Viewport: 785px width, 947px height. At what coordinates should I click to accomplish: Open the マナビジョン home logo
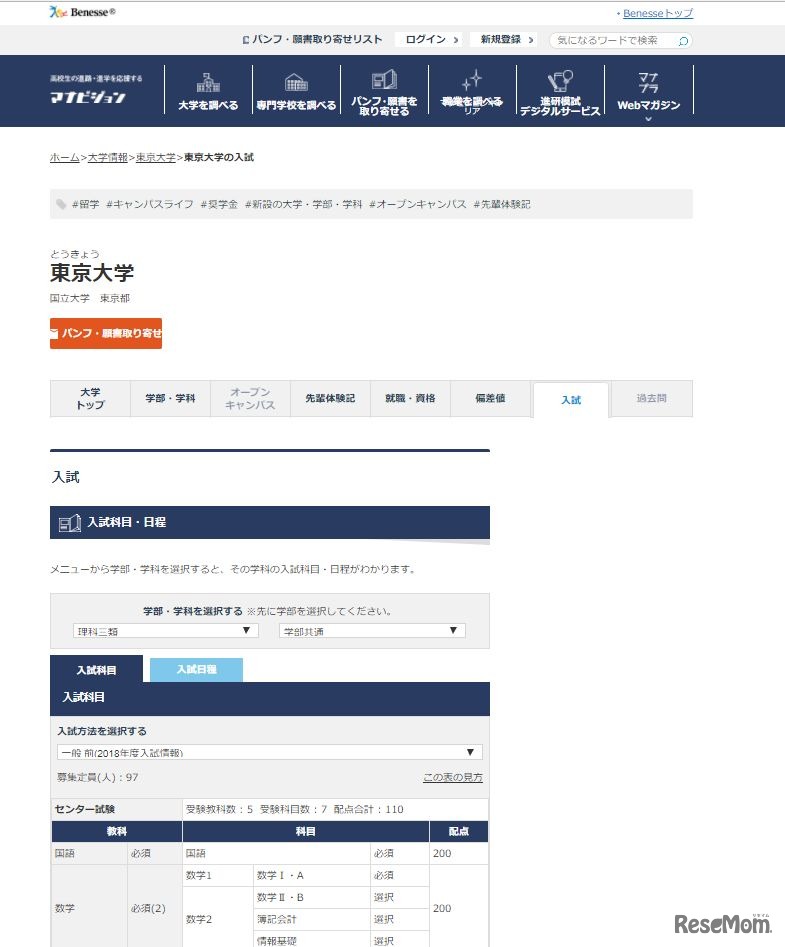tap(96, 91)
